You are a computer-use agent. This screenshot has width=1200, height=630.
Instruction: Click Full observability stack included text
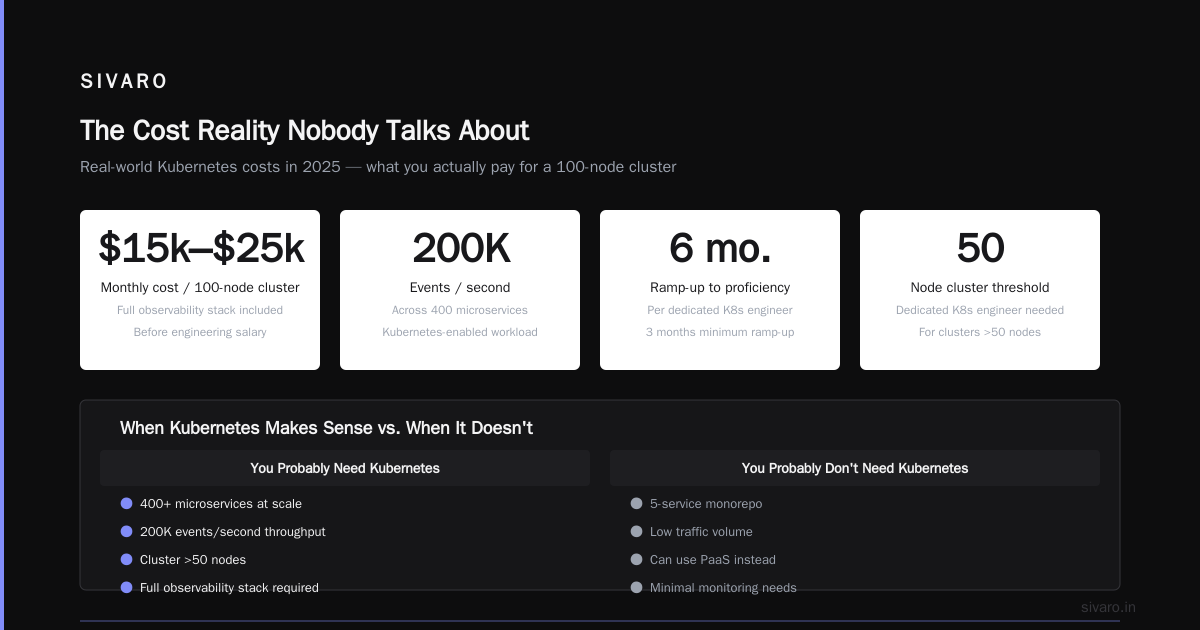point(200,310)
